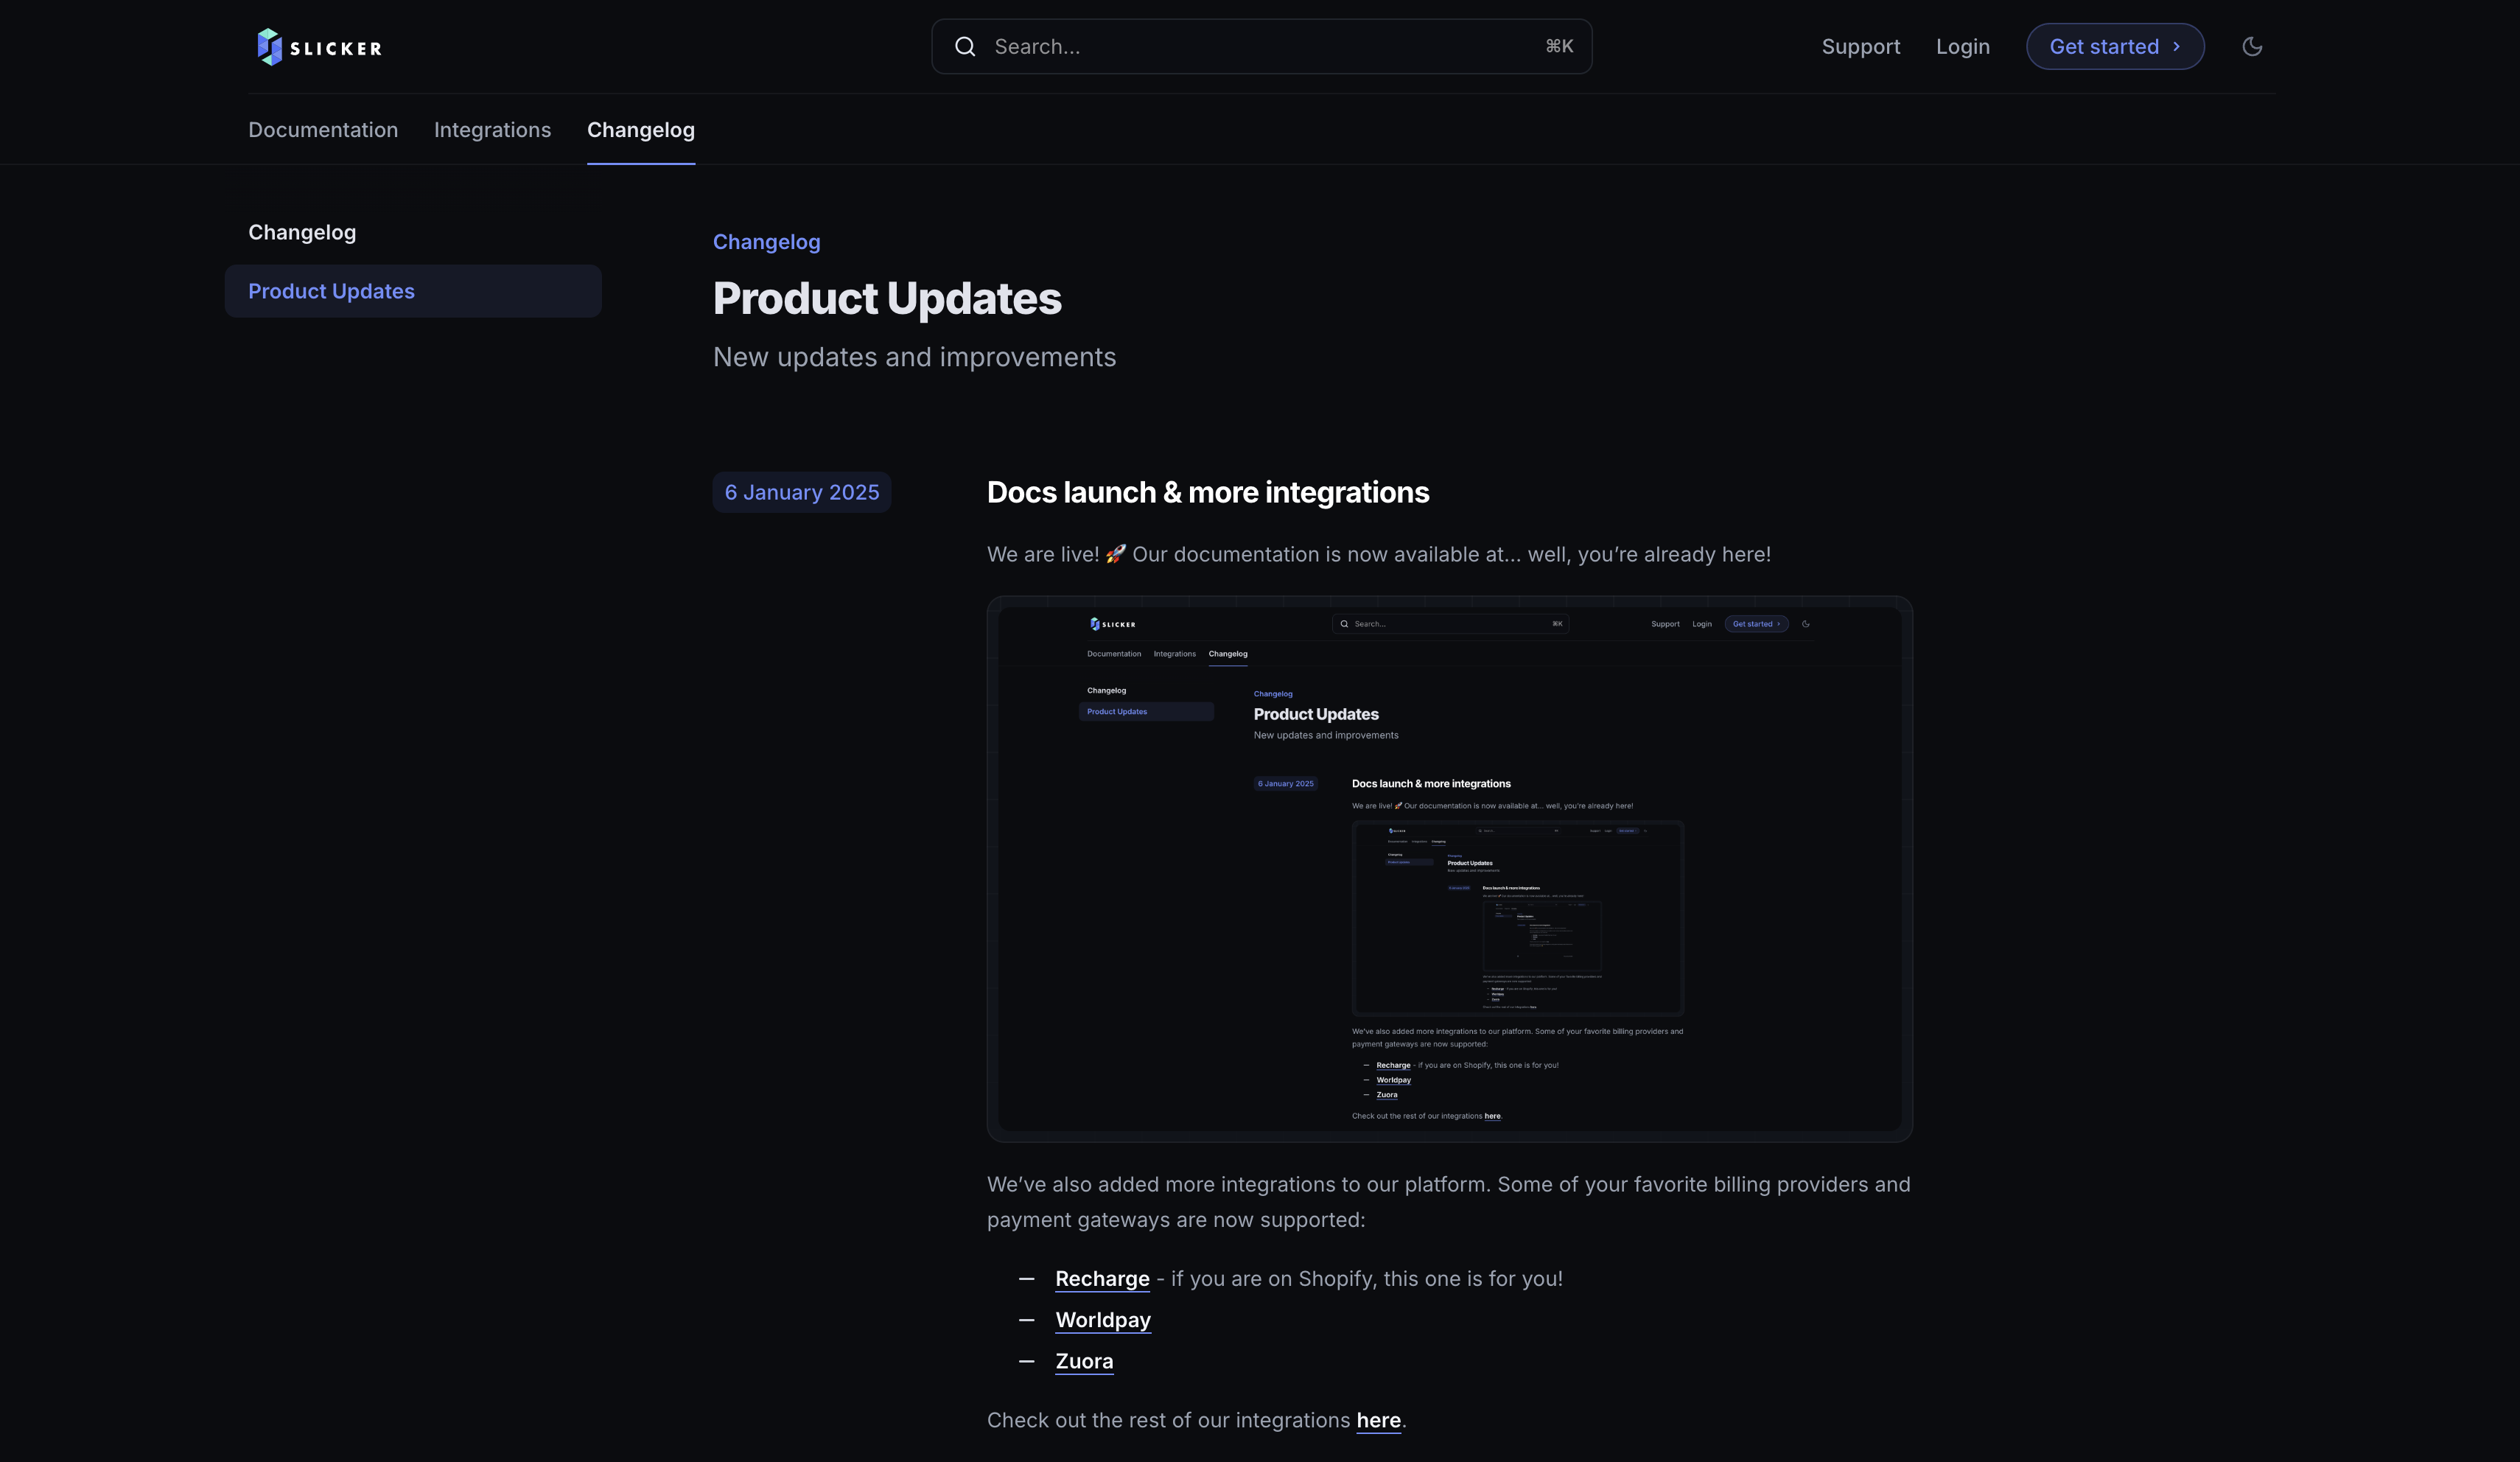The image size is (2520, 1462).
Task: Open the Worldpay integration link
Action: [x=1102, y=1320]
